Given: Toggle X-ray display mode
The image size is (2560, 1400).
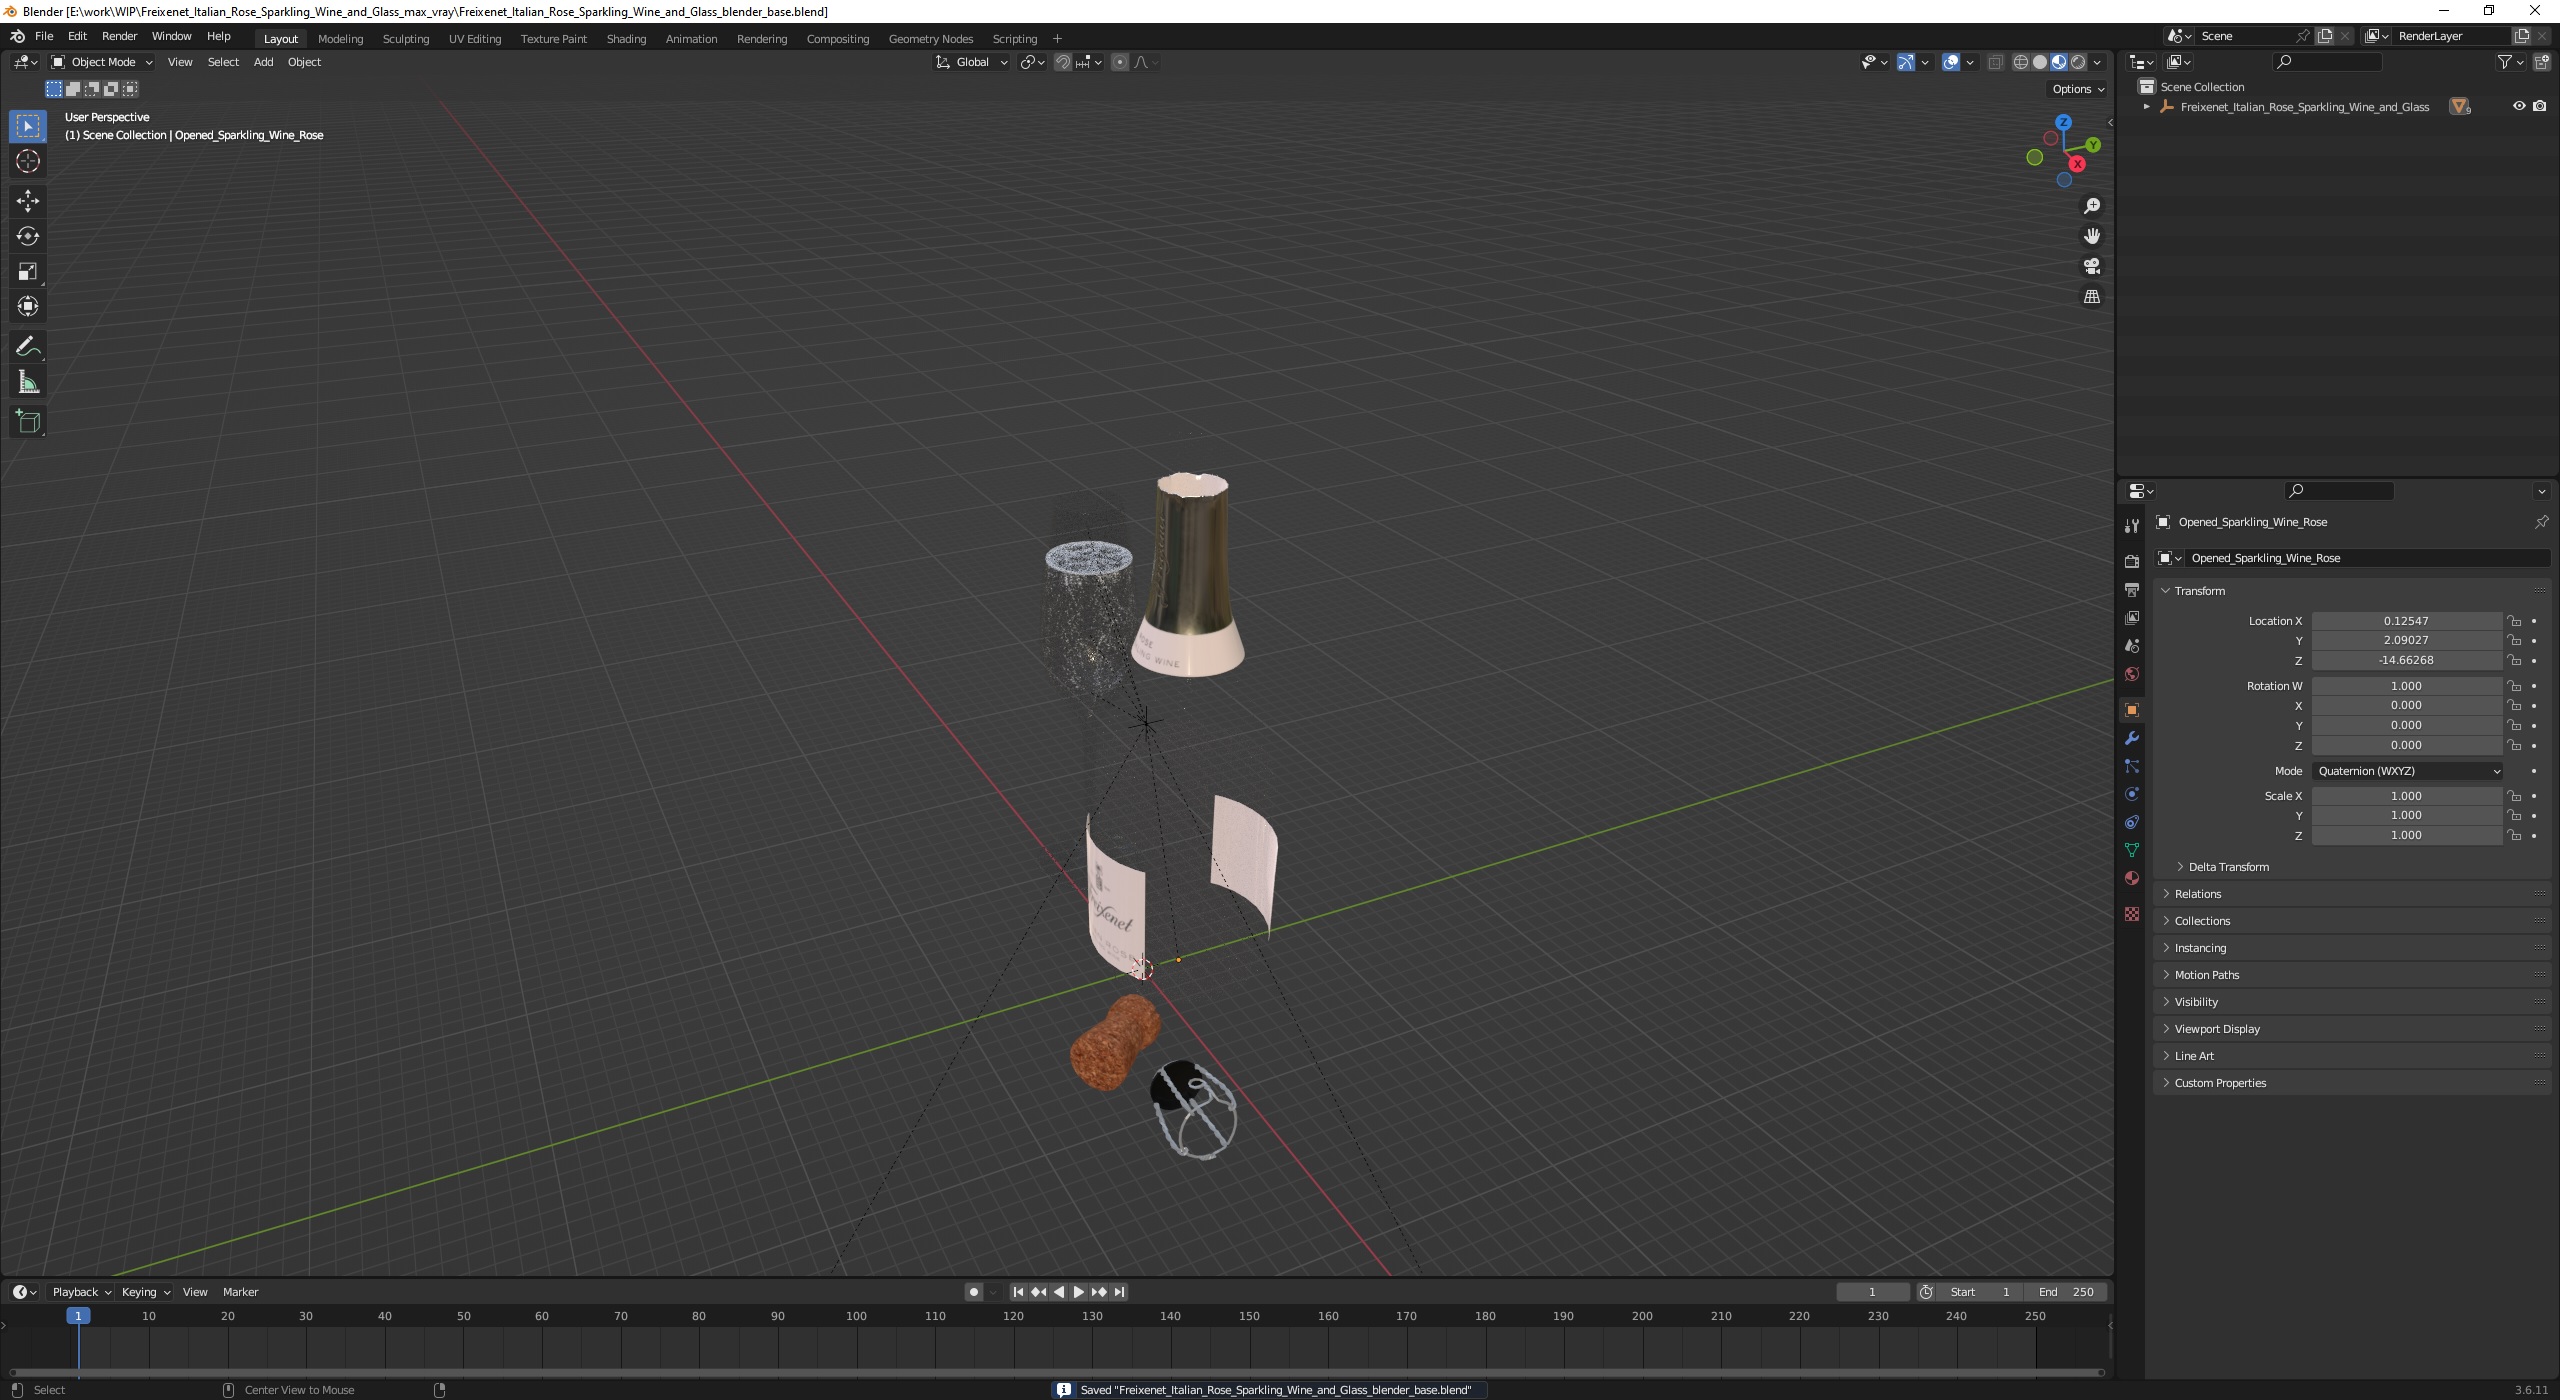Looking at the screenshot, I should pyautogui.click(x=1995, y=62).
